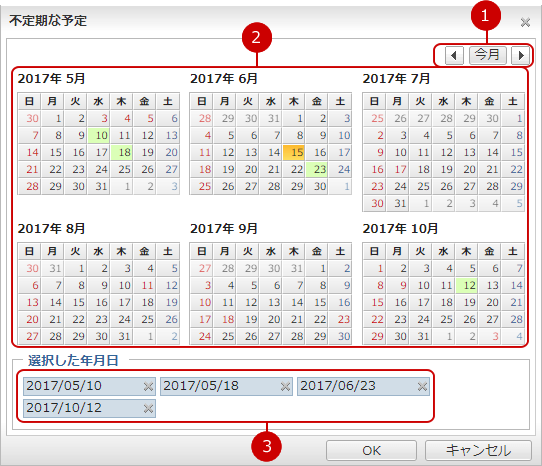Select July 31 in the calendar

tap(397, 203)
